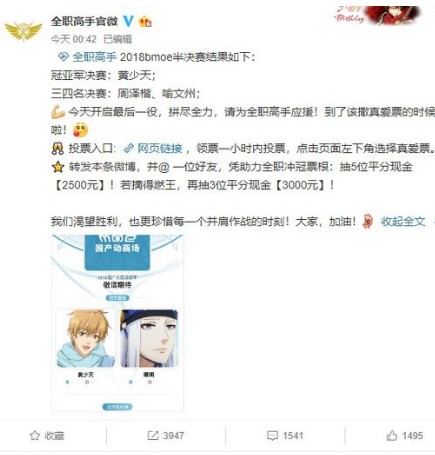
Task: Open the 网页链接 voting link
Action: [x=160, y=148]
